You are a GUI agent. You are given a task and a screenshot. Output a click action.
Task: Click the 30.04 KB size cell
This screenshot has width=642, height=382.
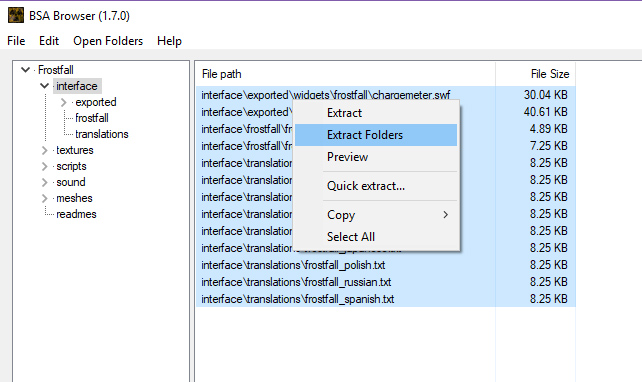point(545,95)
